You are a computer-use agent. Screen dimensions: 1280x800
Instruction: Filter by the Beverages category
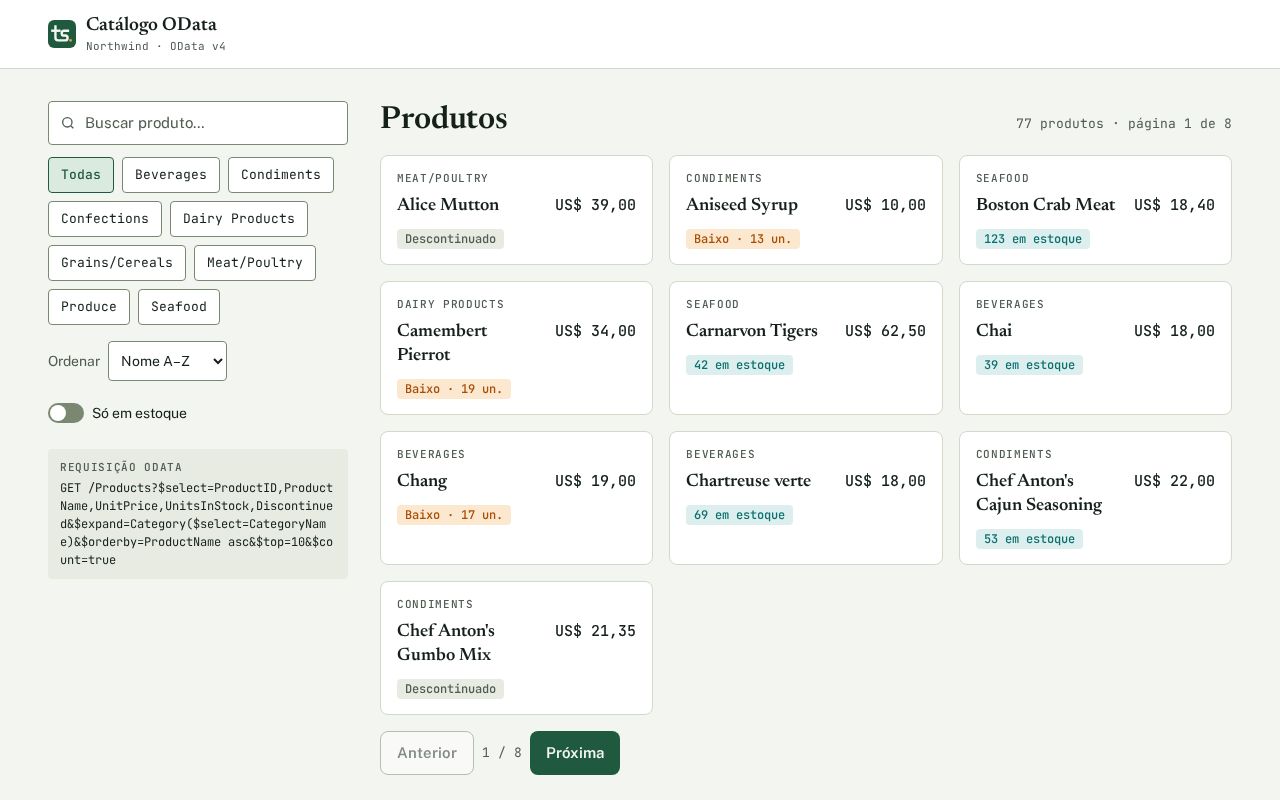[171, 175]
